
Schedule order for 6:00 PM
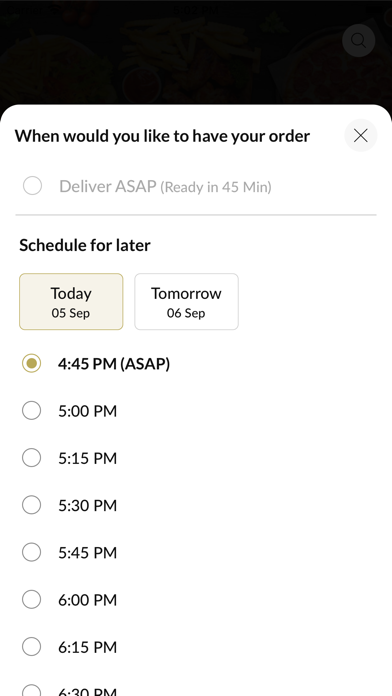32,600
